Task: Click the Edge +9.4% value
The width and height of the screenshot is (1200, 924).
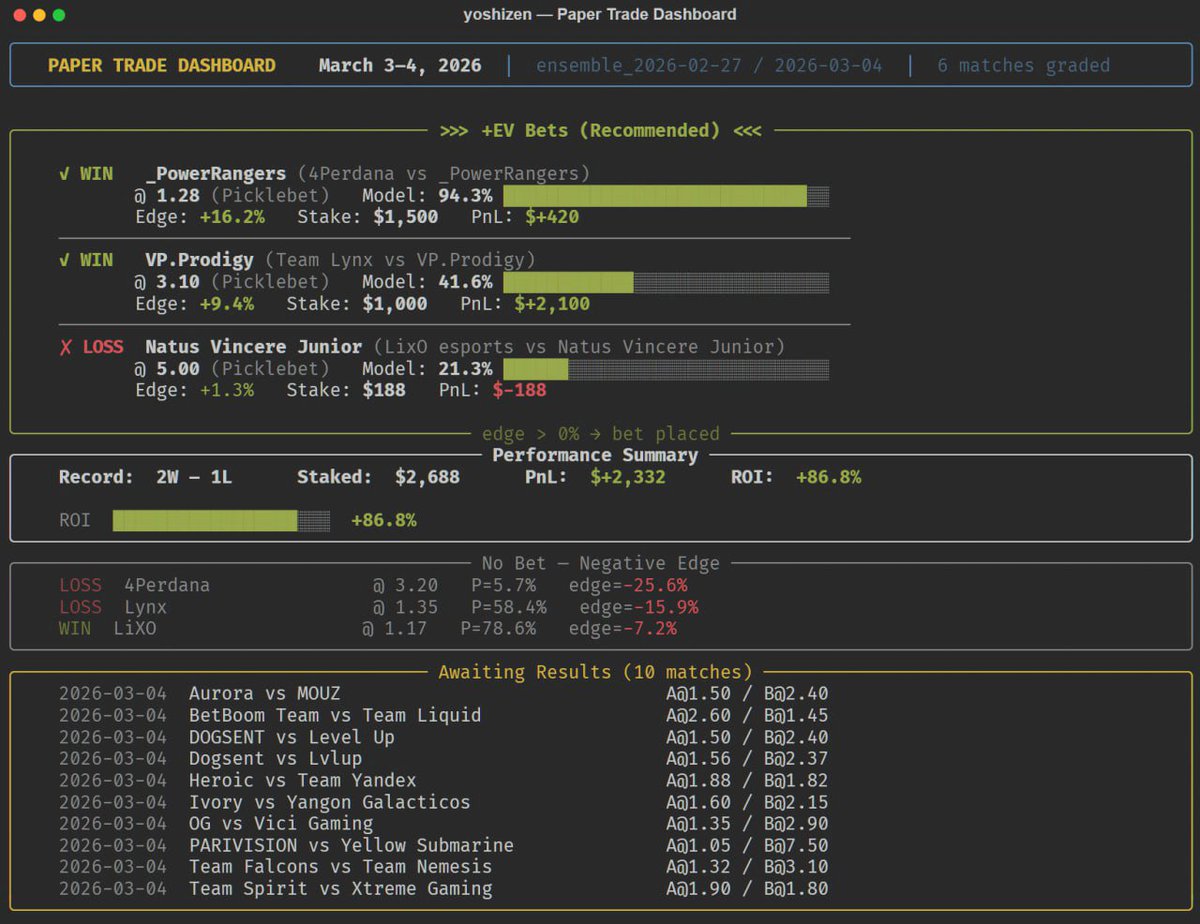Action: tap(226, 304)
